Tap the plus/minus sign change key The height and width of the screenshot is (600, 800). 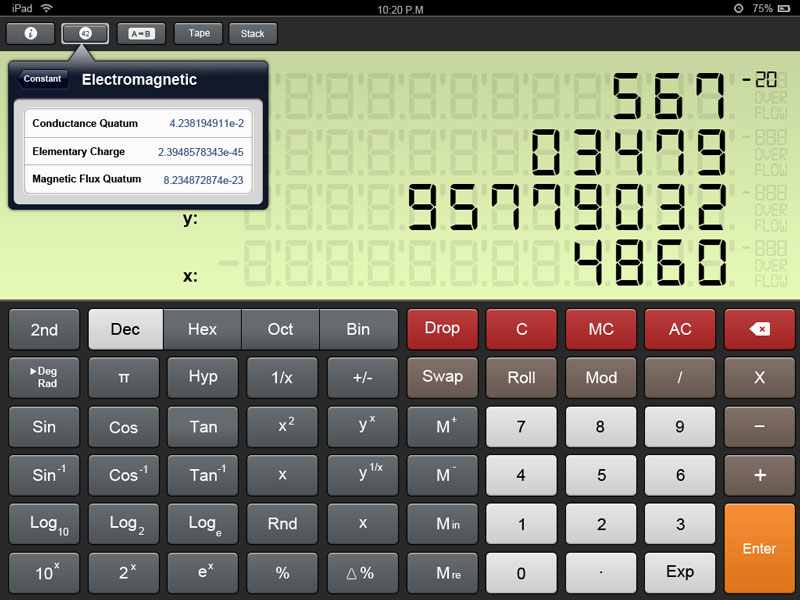(362, 377)
